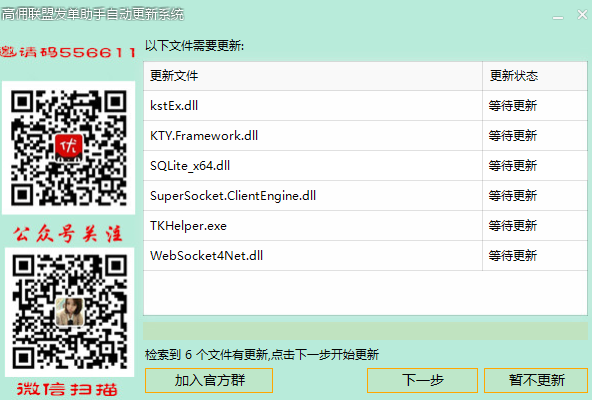The width and height of the screenshot is (592, 400).
Task: Close the update window
Action: pos(582,15)
